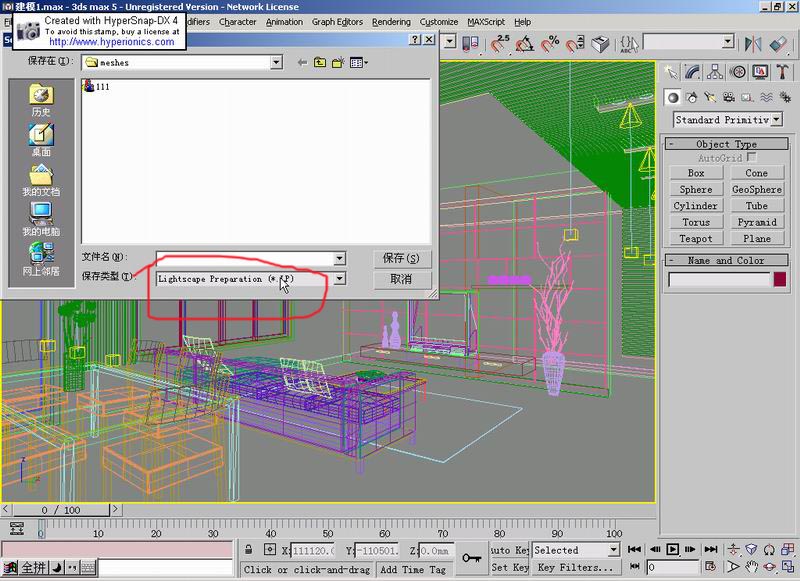
Task: Select the Cameras category icon
Action: coord(728,97)
